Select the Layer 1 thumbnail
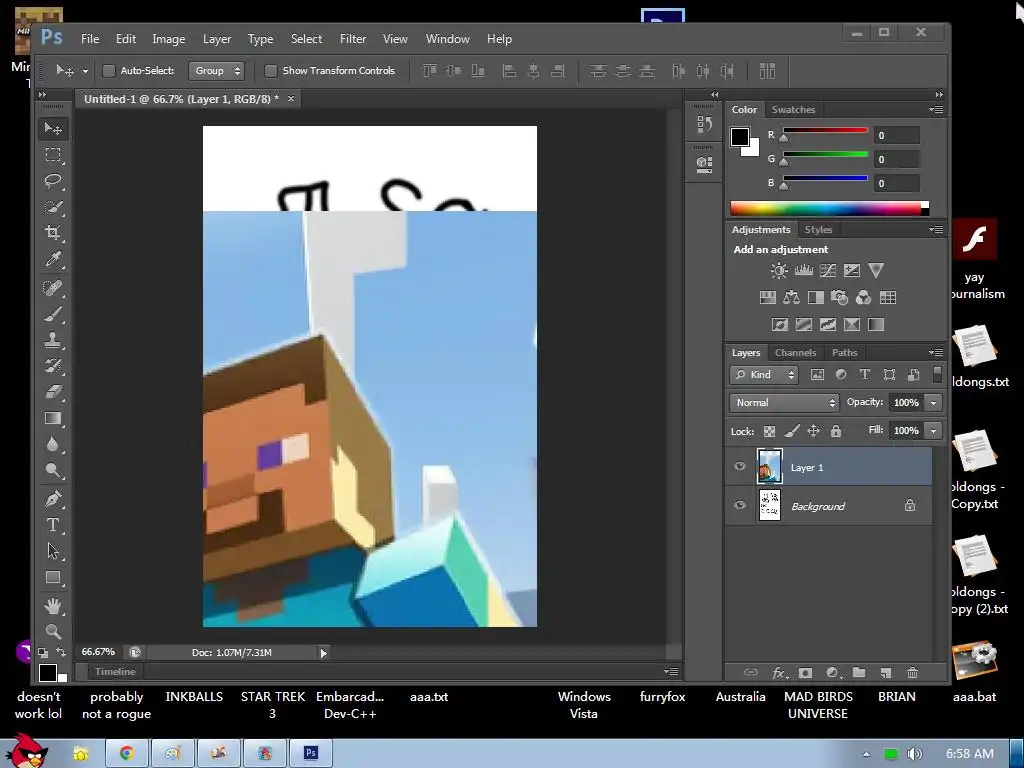This screenshot has width=1024, height=768. pyautogui.click(x=769, y=466)
